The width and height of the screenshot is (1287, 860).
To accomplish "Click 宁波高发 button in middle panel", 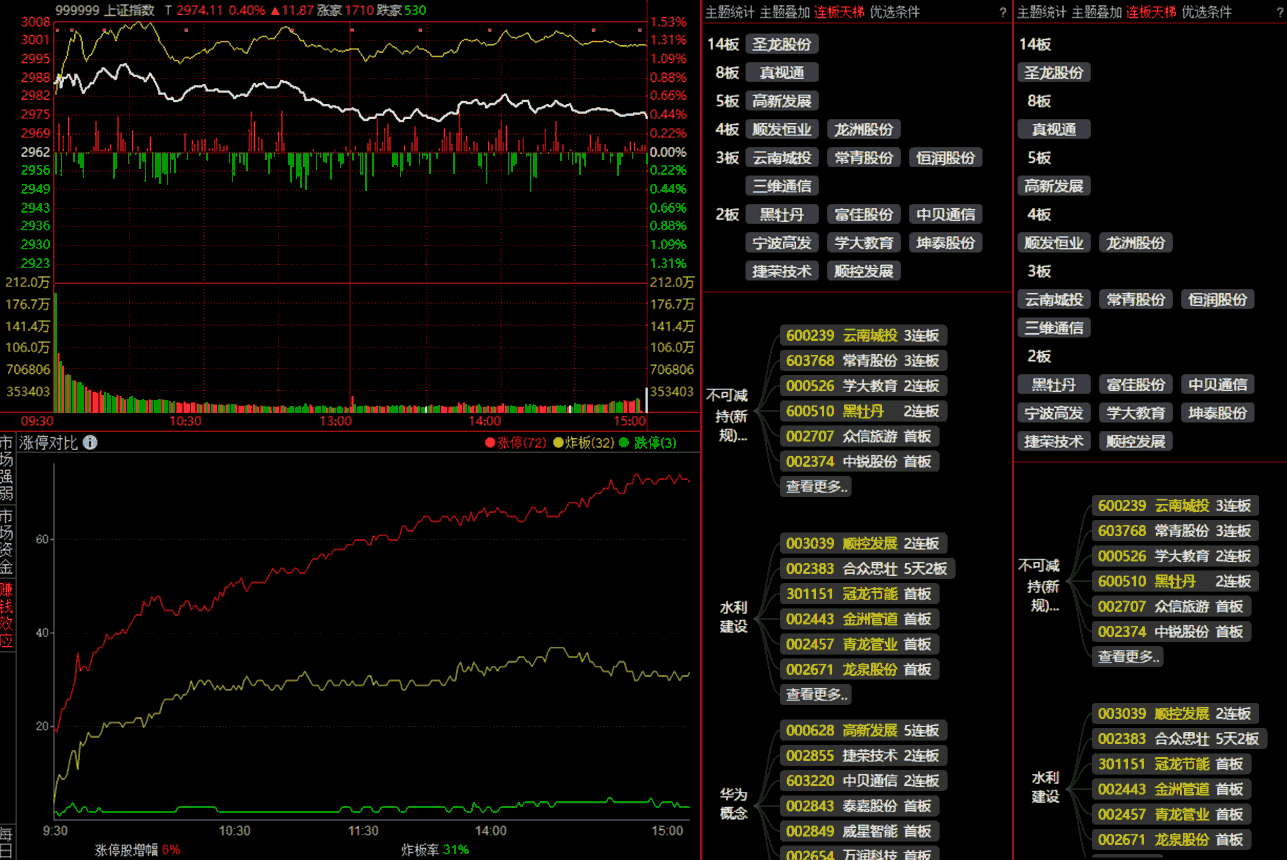I will pyautogui.click(x=782, y=242).
